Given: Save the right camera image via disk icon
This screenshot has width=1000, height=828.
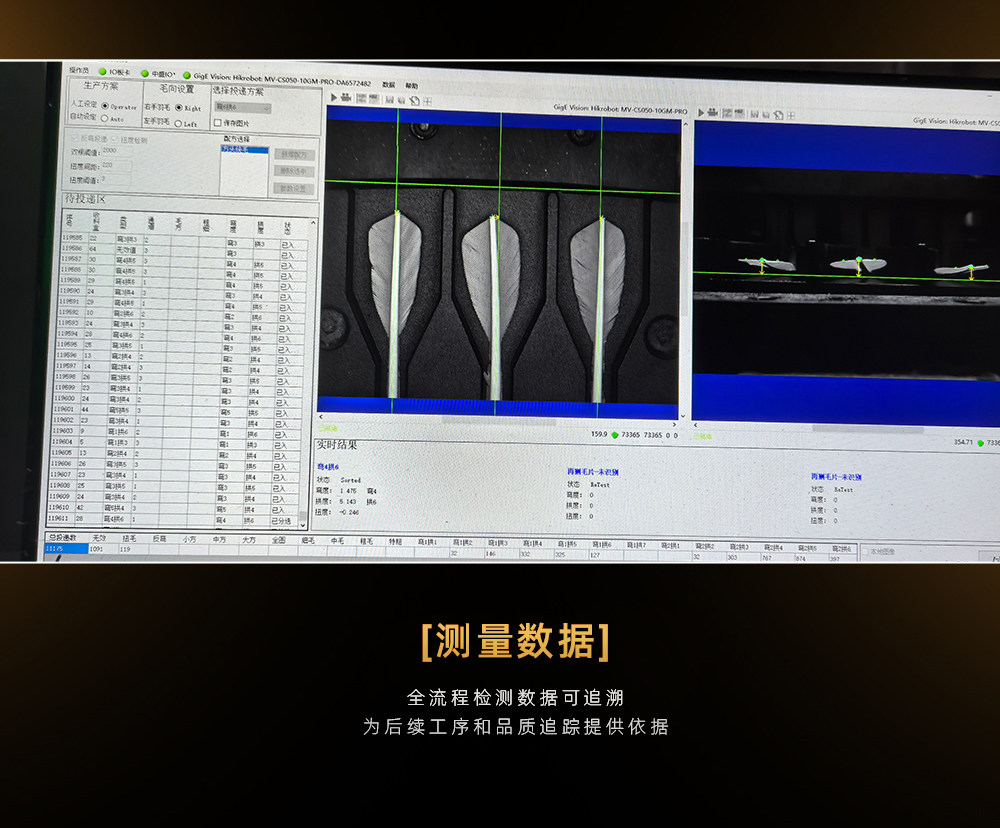Looking at the screenshot, I should pyautogui.click(x=754, y=114).
